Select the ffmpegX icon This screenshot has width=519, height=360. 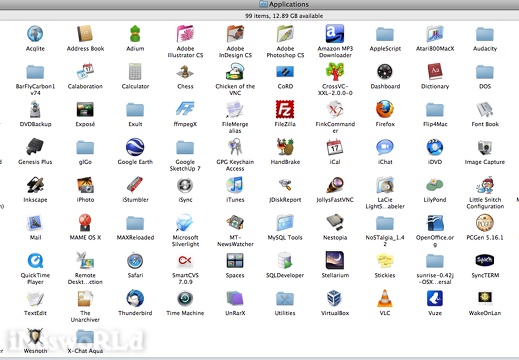click(185, 109)
